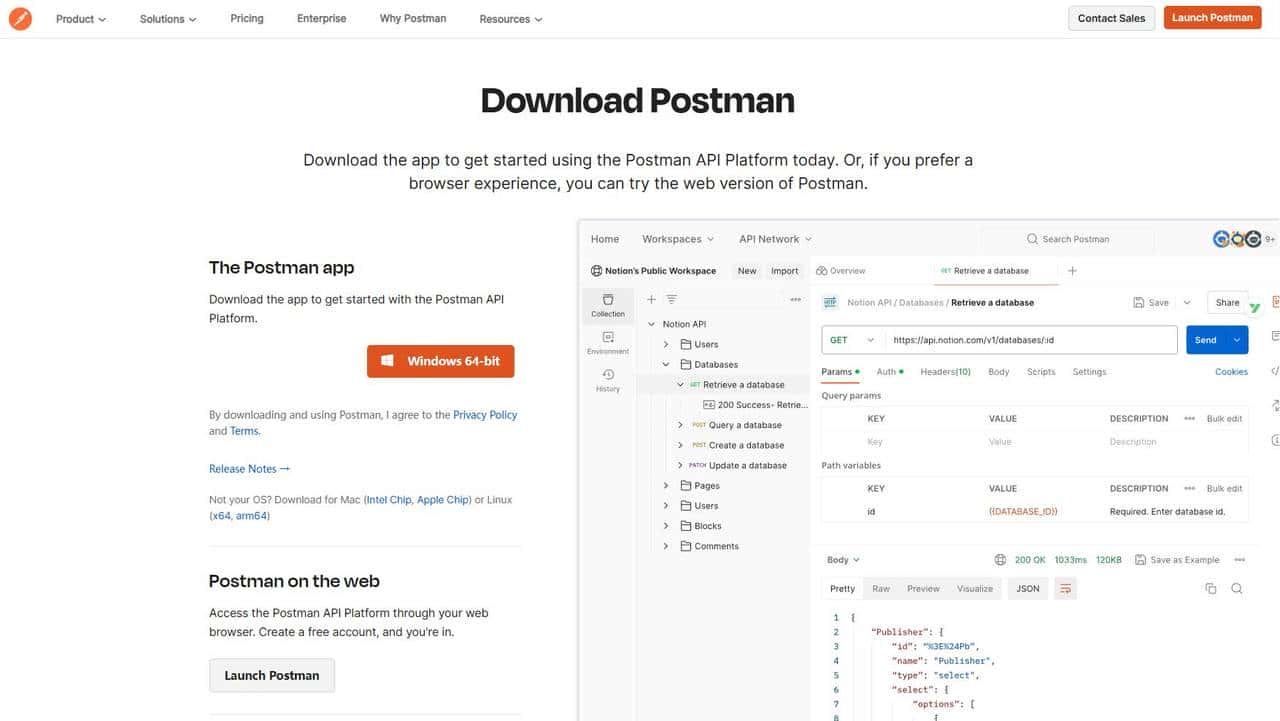
Task: Select the Raw response tab
Action: pyautogui.click(x=880, y=589)
